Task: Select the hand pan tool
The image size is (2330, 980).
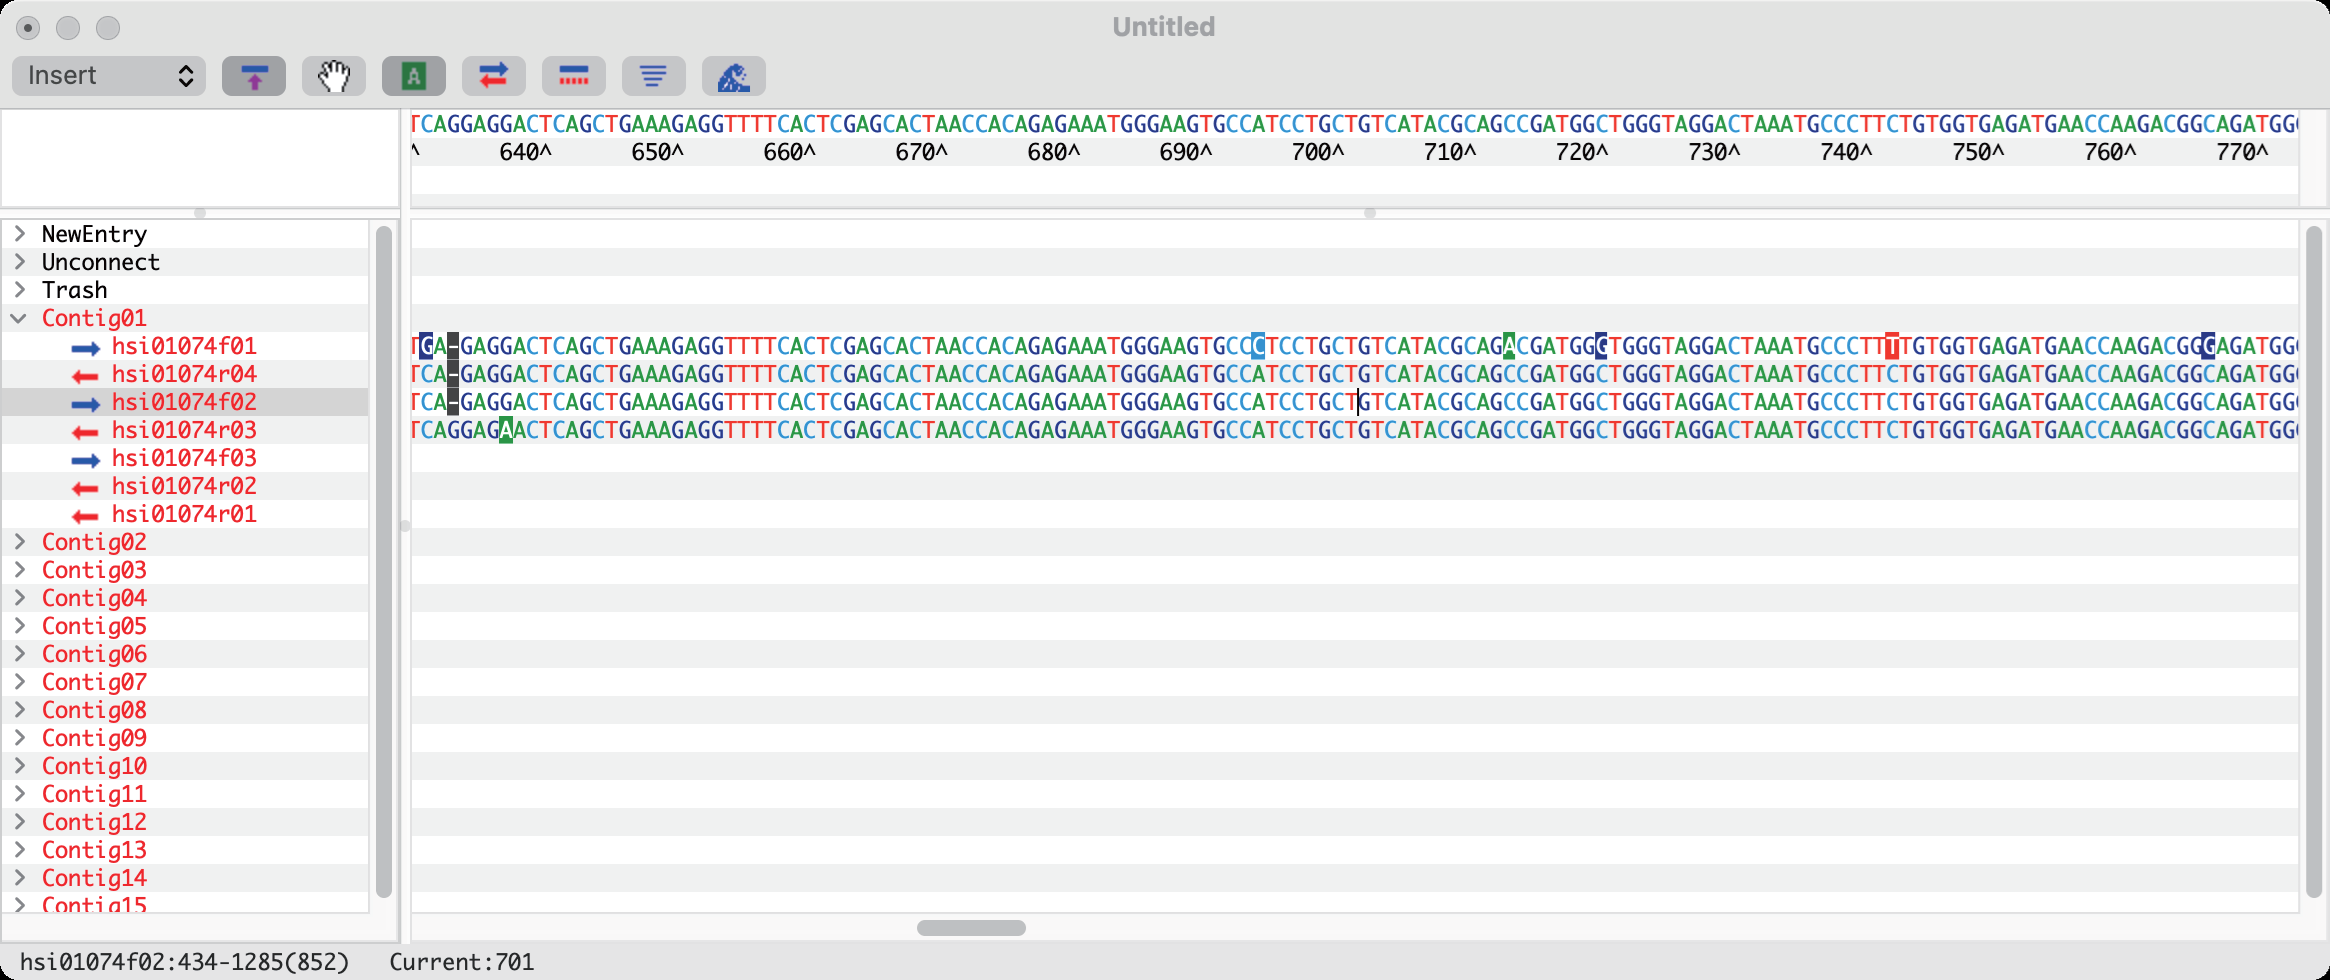Action: click(334, 76)
